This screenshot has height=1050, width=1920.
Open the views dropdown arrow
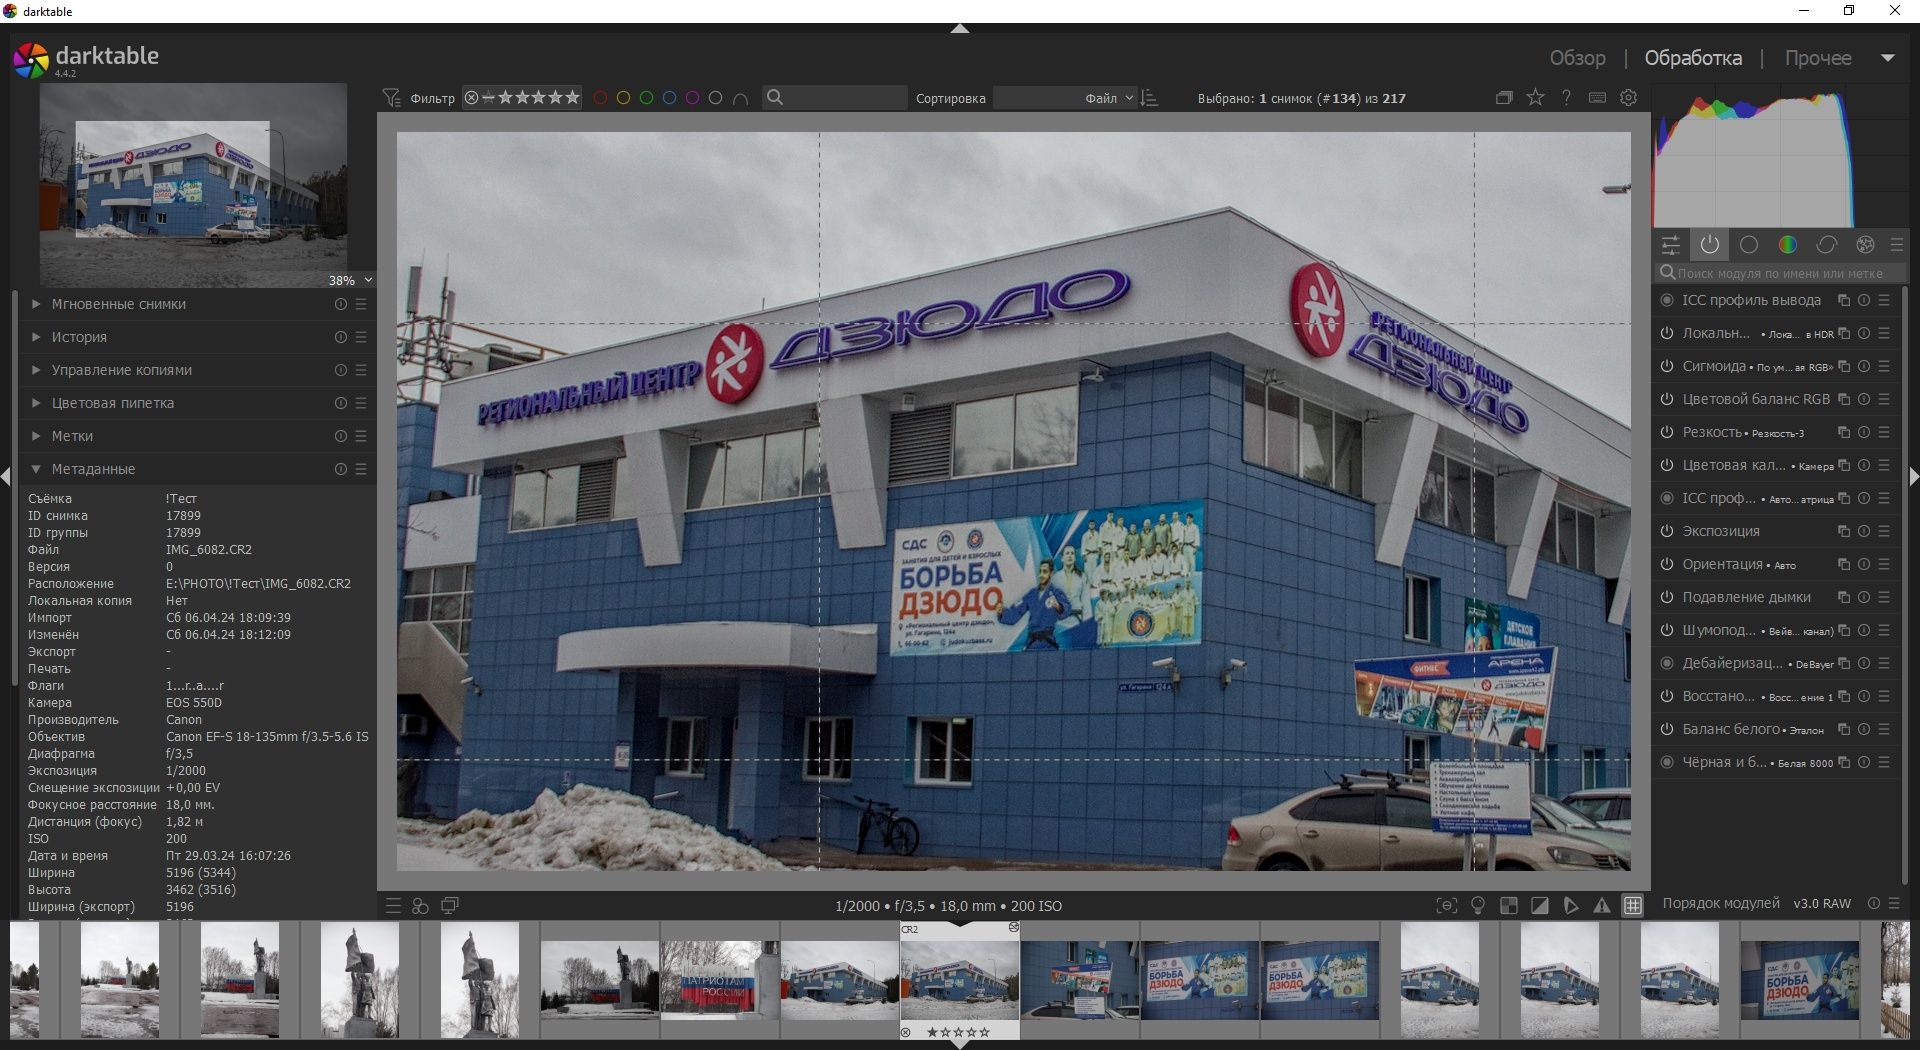[x=1888, y=58]
